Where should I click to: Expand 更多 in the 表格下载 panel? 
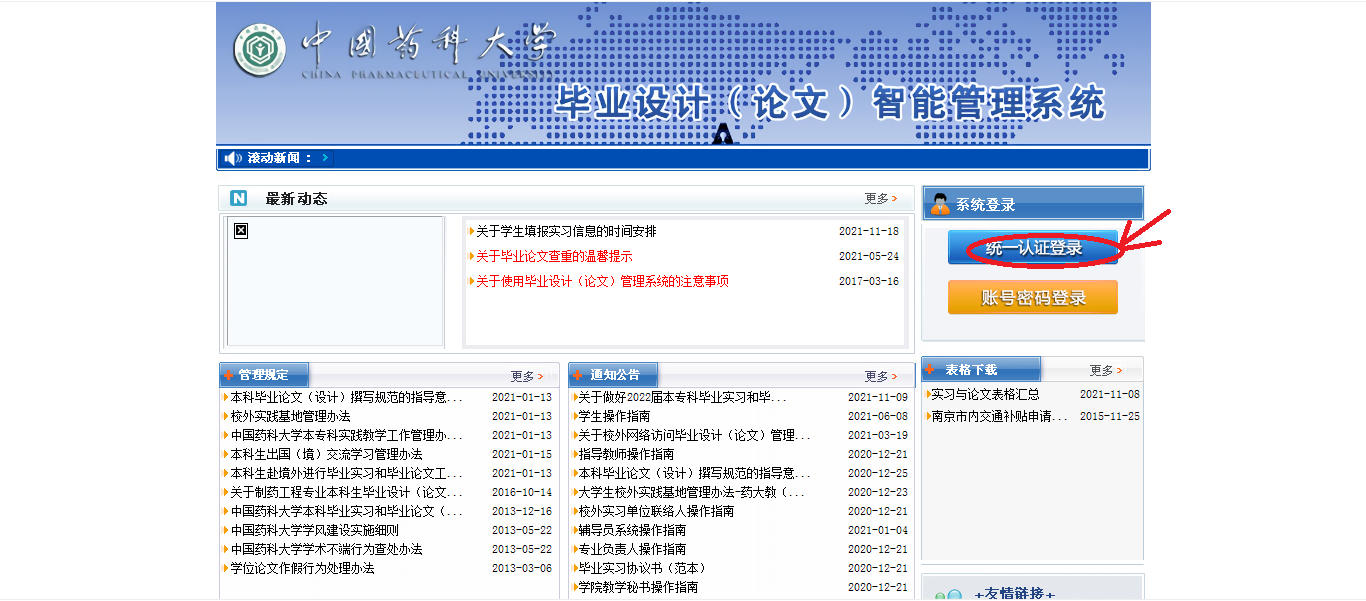(x=1104, y=370)
